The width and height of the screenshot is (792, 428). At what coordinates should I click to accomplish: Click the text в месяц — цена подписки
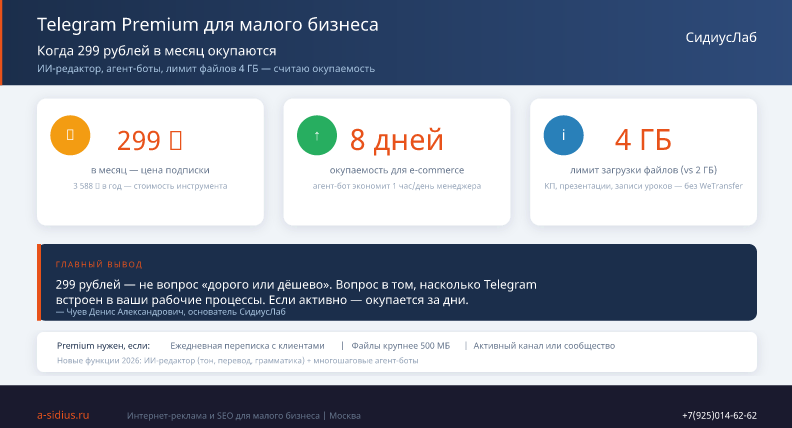tap(150, 170)
